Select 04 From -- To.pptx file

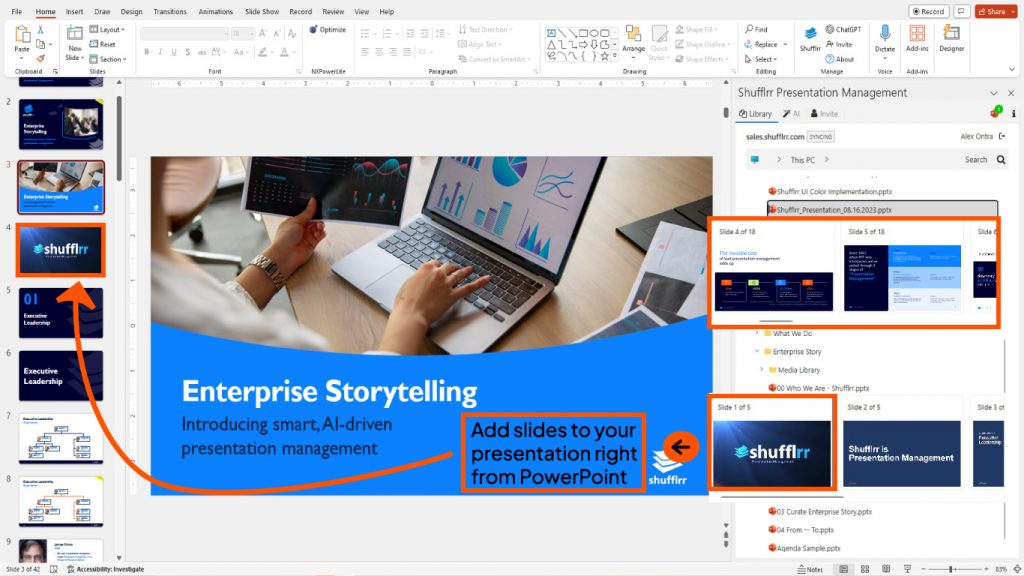[801, 530]
